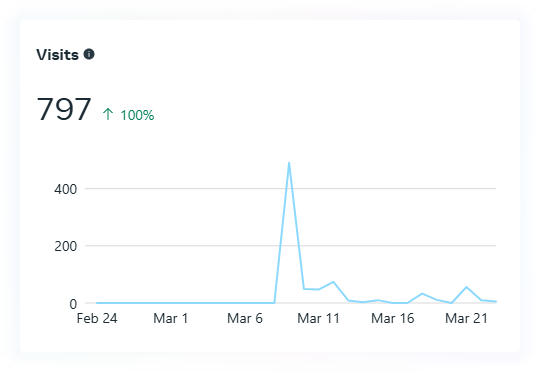Click the Mar 6 axis label
This screenshot has width=560, height=392.
(x=245, y=318)
